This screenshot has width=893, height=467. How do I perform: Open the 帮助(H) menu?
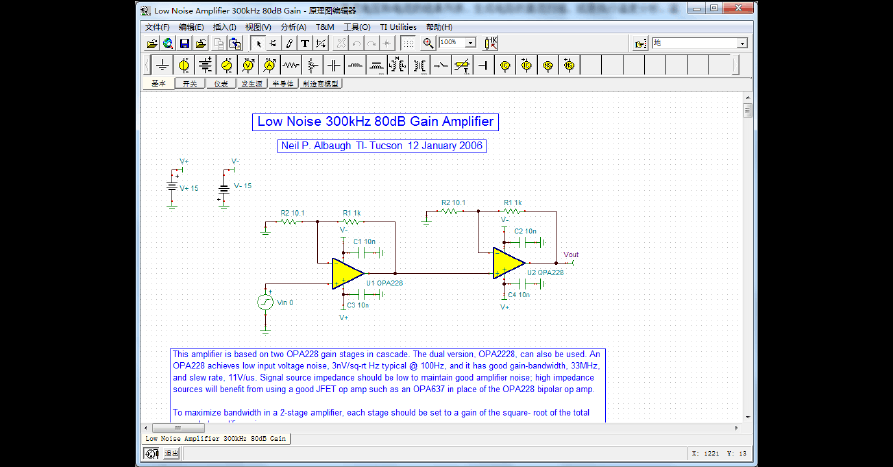pyautogui.click(x=439, y=27)
